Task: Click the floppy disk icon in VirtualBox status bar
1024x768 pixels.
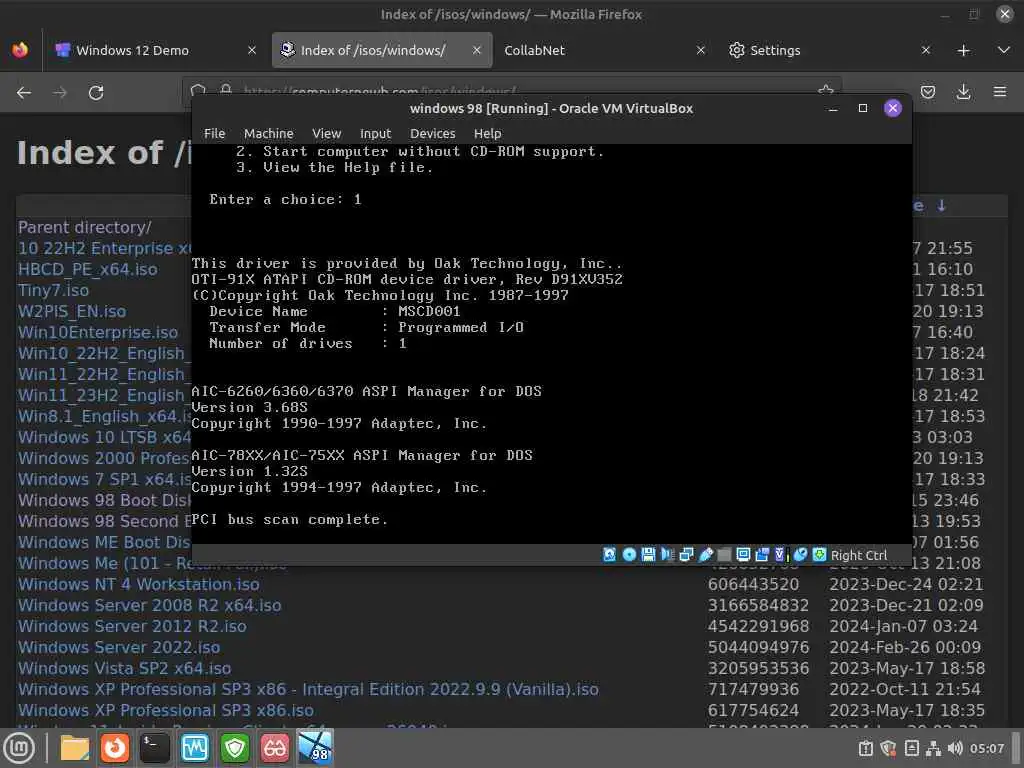Action: click(648, 554)
